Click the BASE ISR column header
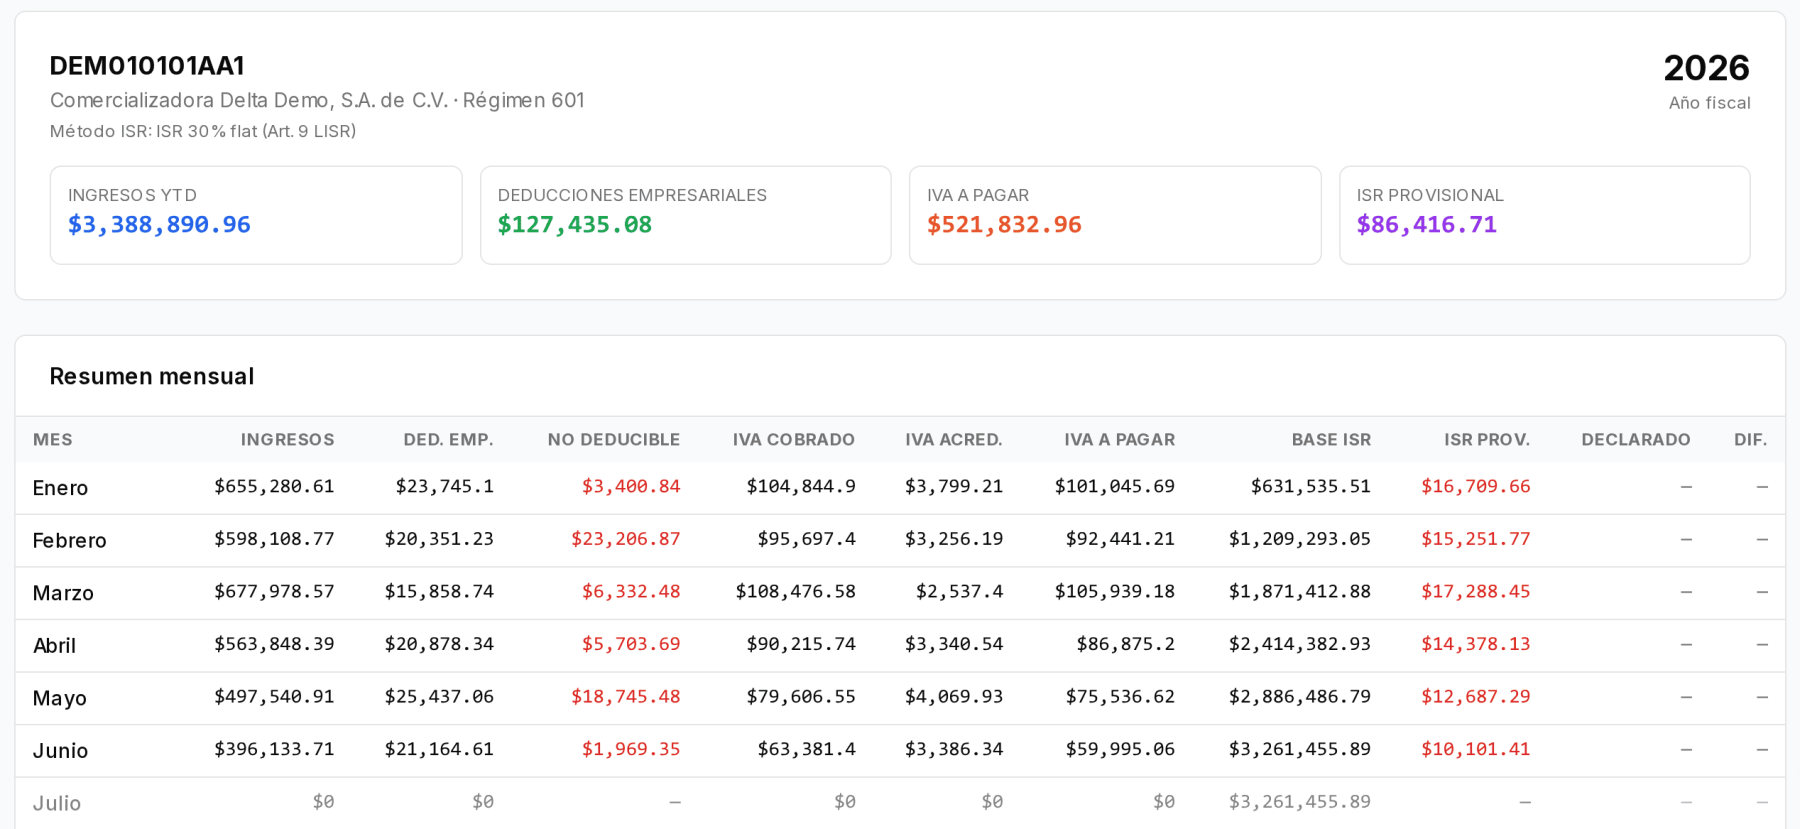 (x=1331, y=440)
